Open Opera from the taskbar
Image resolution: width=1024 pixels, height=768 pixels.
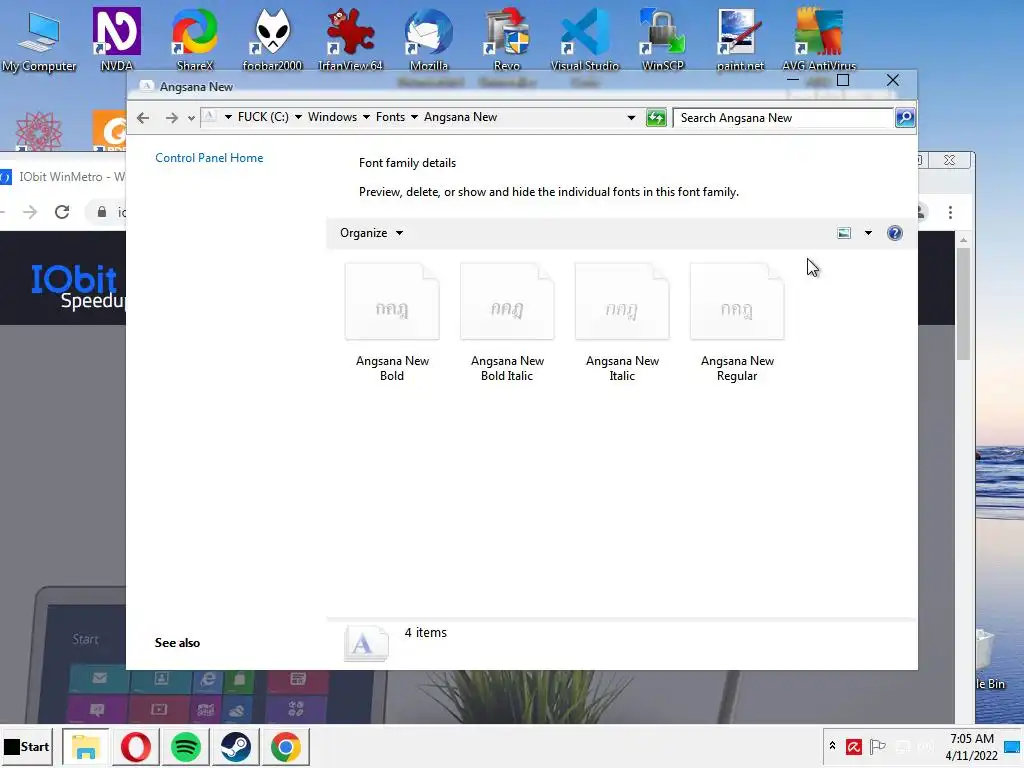136,746
